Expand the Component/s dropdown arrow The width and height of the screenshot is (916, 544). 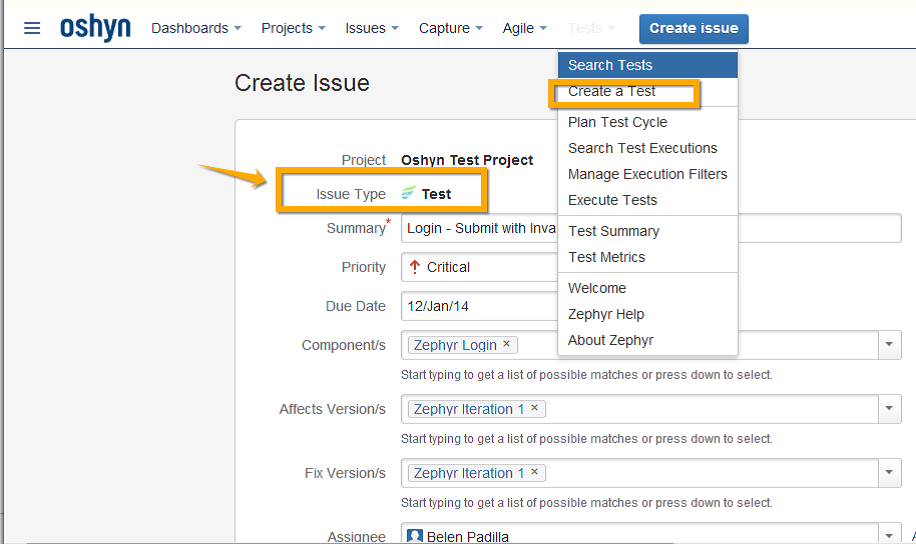pos(889,345)
